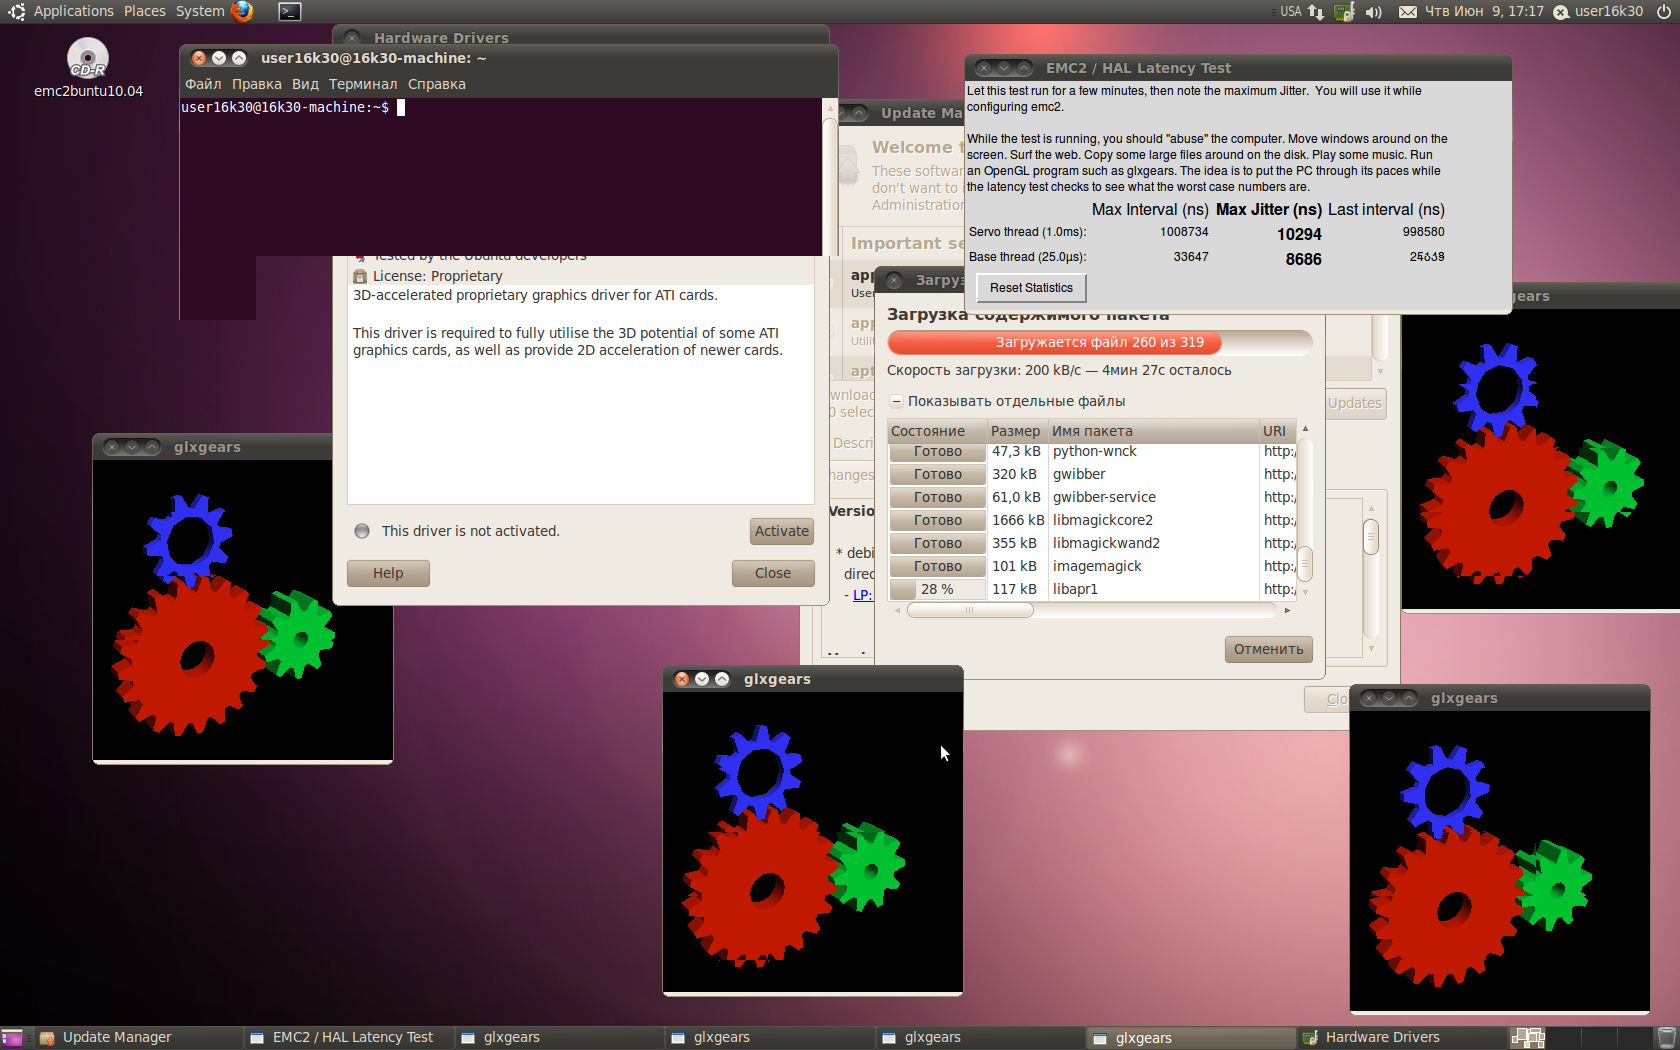Select the imagemagick package row
The width and height of the screenshot is (1680, 1050).
point(1092,566)
